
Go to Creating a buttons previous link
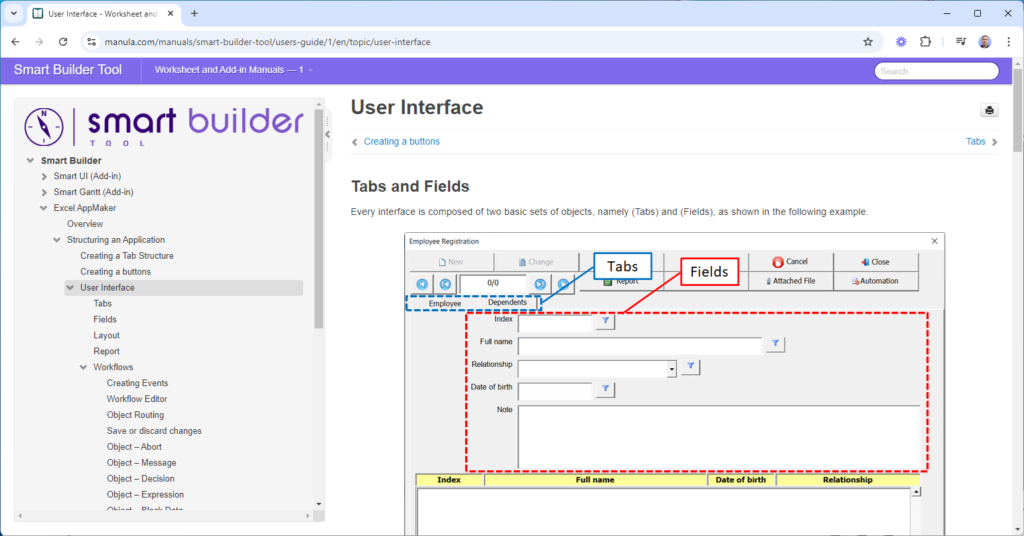pos(402,142)
